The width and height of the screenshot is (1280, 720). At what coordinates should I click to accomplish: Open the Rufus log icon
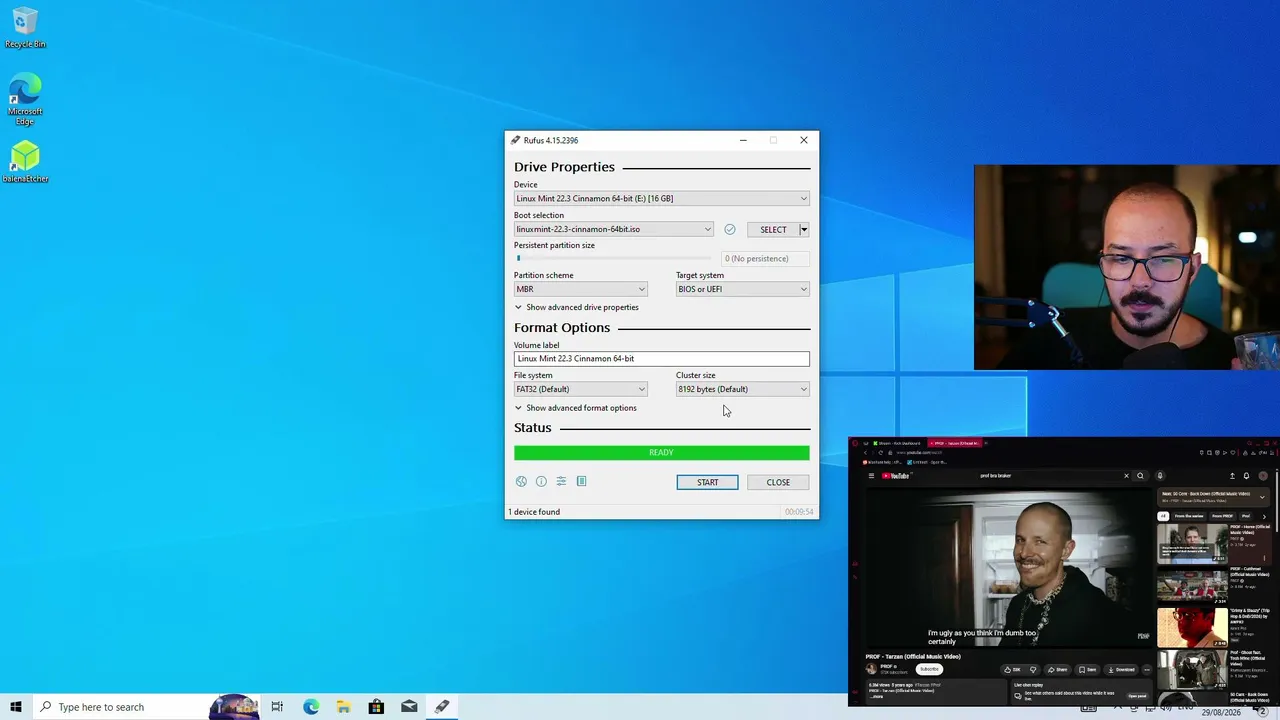point(581,482)
